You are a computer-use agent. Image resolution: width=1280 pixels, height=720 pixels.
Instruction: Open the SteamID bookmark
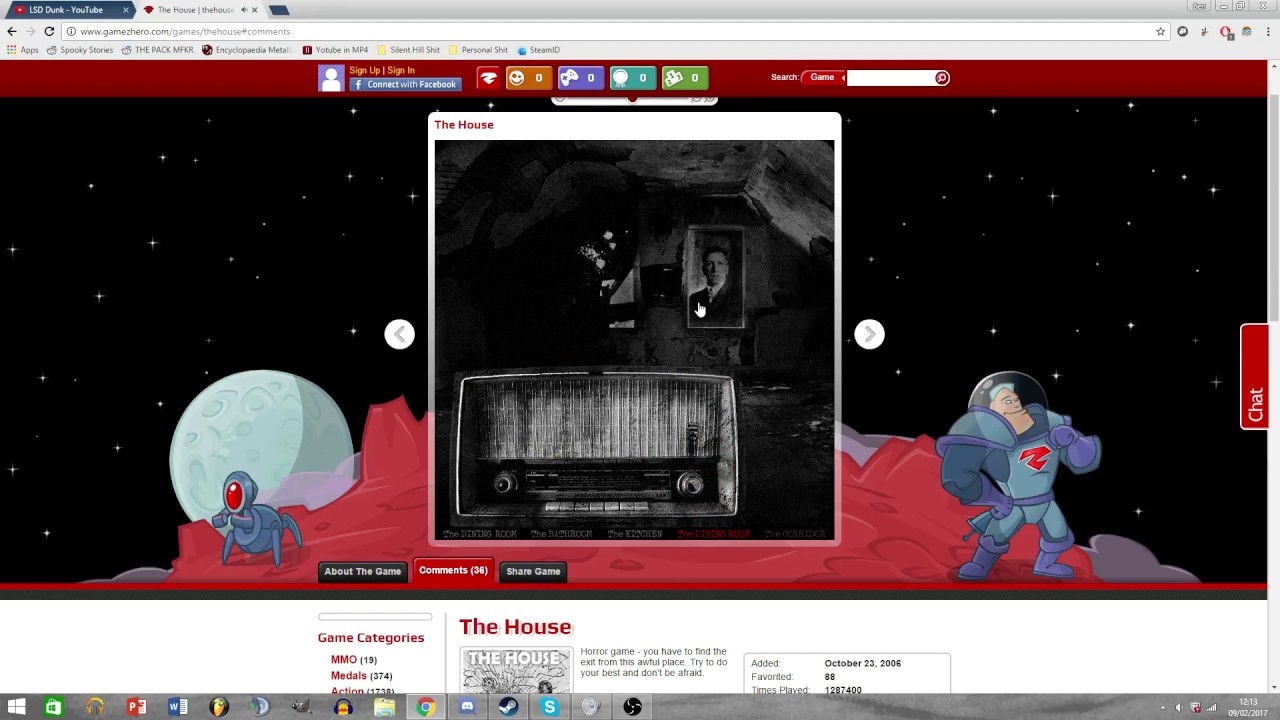click(539, 50)
